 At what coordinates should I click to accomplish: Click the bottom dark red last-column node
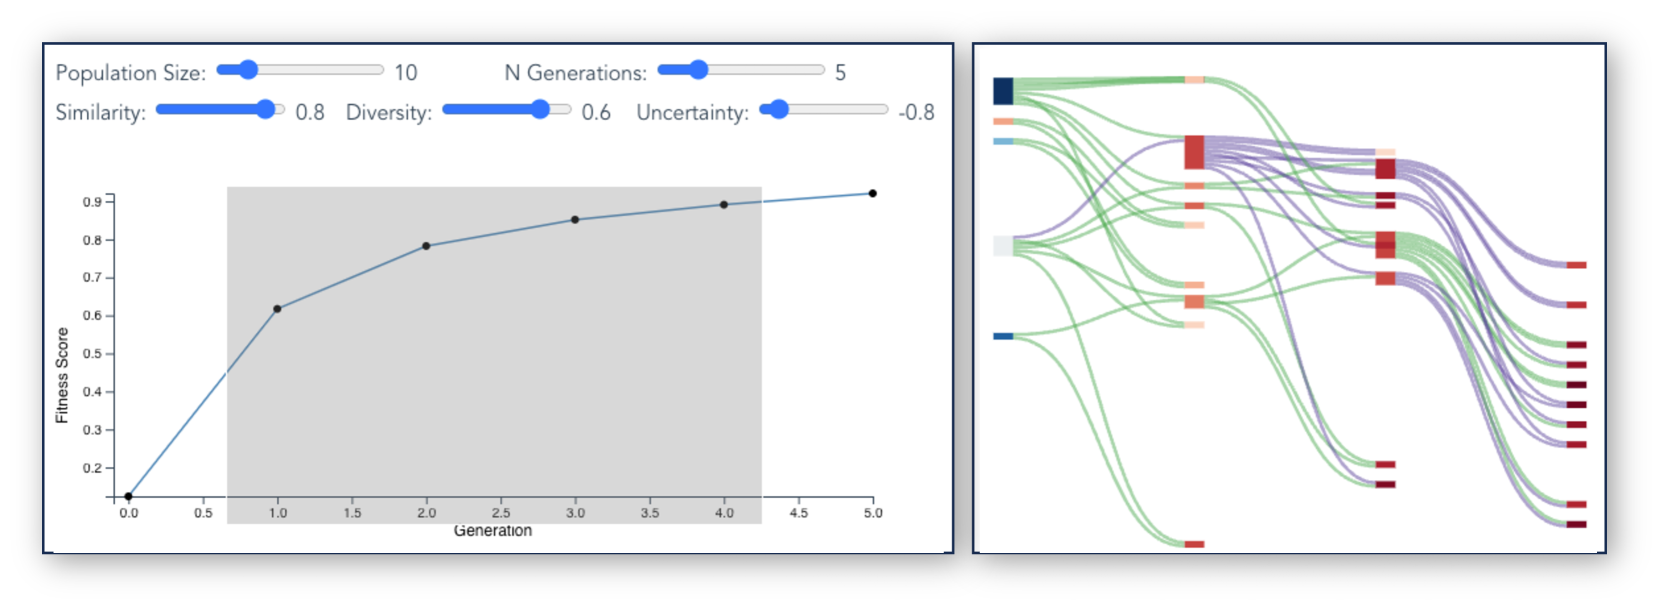pos(1576,524)
